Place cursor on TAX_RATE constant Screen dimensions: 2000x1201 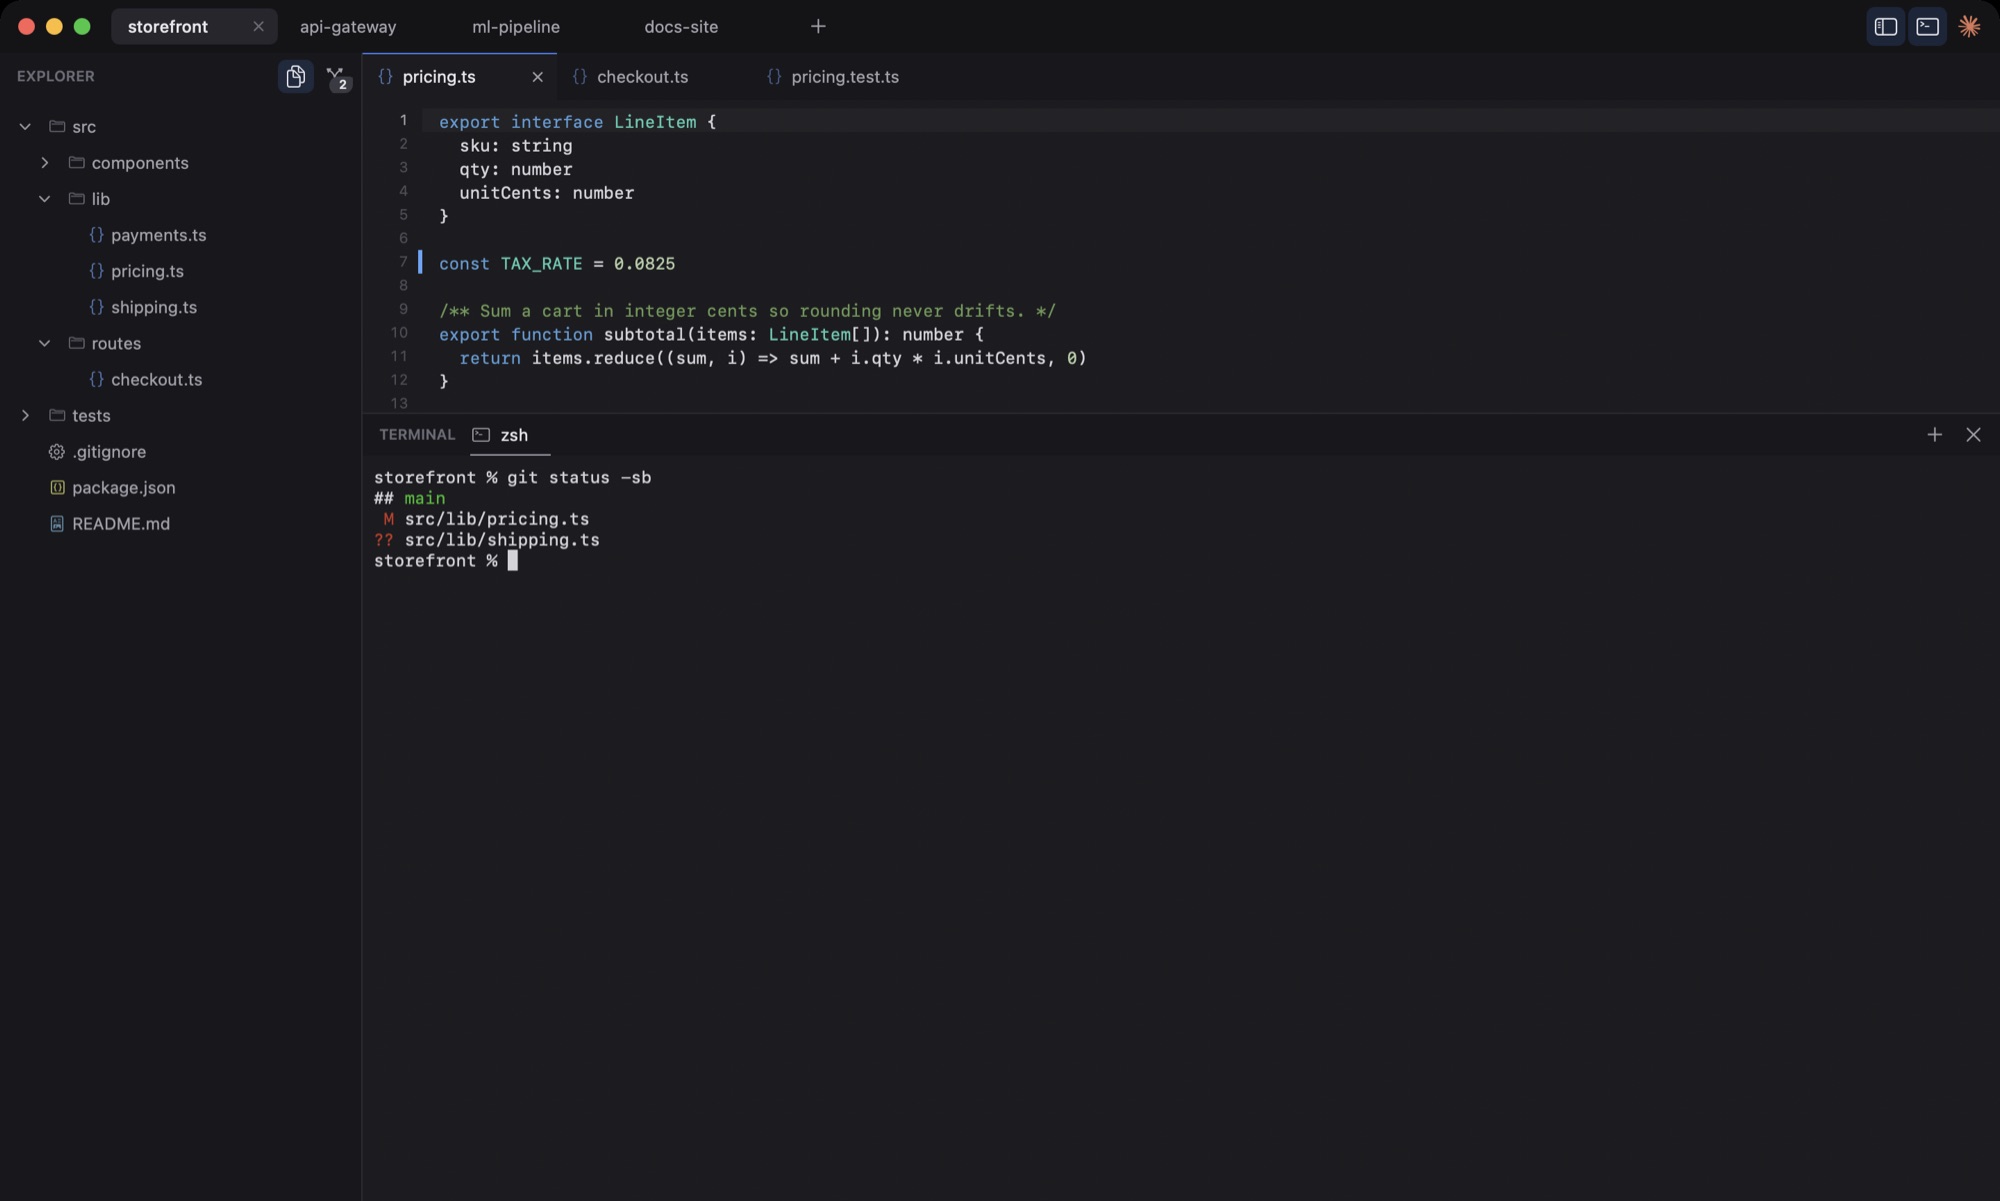point(541,264)
